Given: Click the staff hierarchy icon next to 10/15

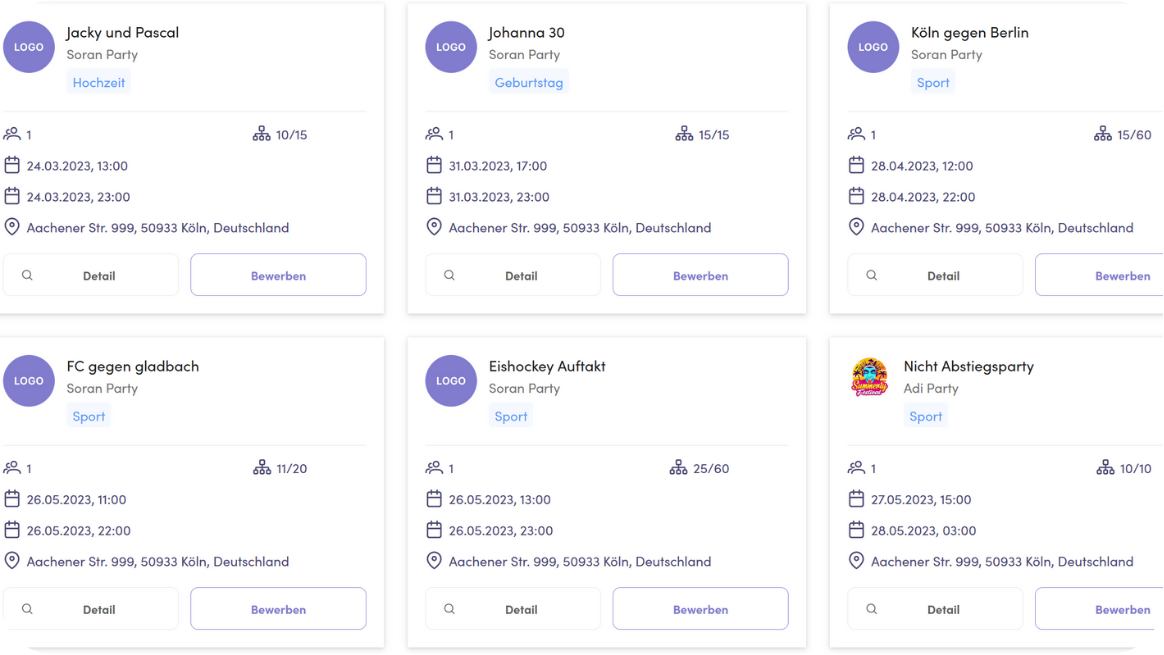Looking at the screenshot, I should click(262, 134).
